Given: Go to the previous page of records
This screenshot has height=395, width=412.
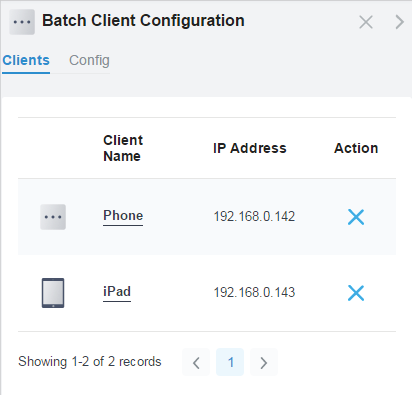Looking at the screenshot, I should click(196, 362).
